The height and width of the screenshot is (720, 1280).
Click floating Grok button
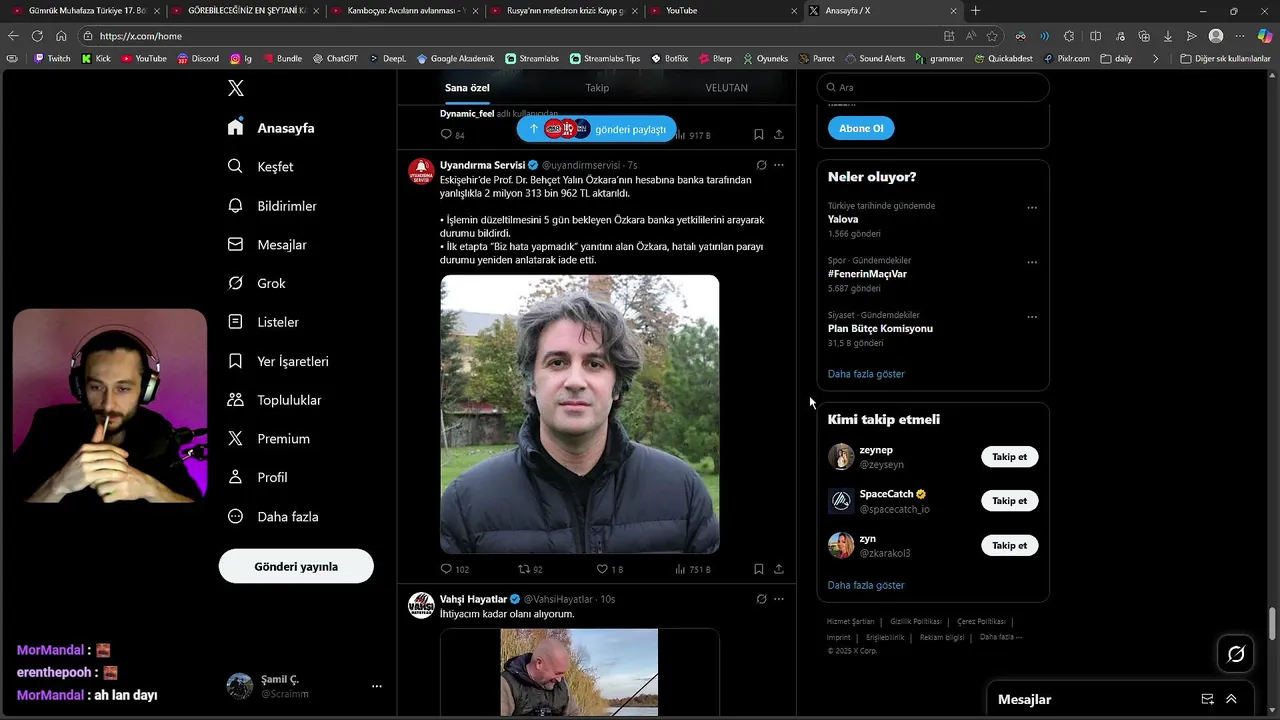(x=1236, y=654)
